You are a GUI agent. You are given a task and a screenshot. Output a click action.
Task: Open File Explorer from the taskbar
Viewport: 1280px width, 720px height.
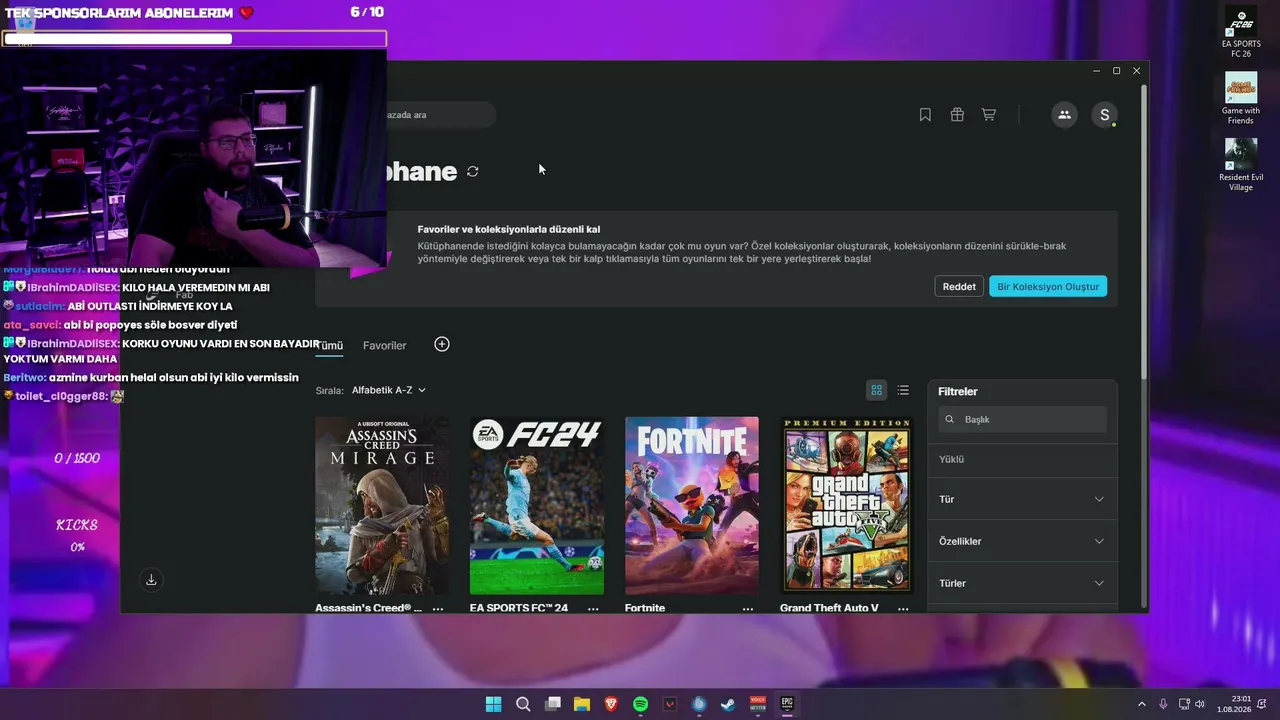coord(581,704)
